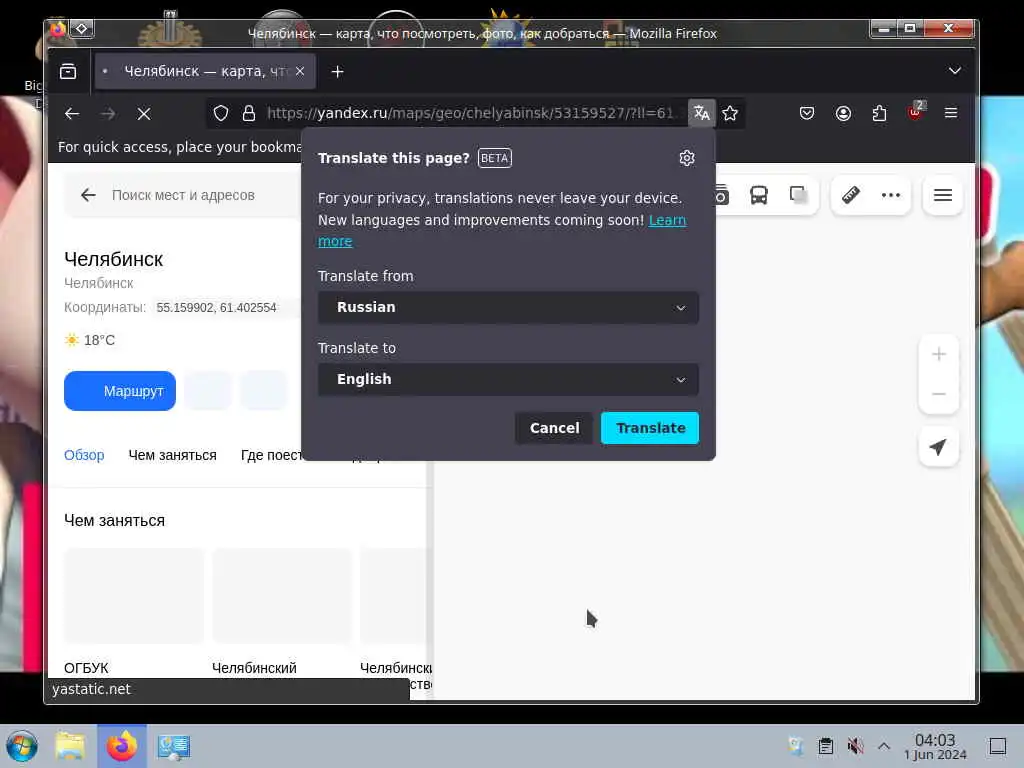This screenshot has width=1024, height=768.
Task: Open Yandex Maps hamburger menu
Action: [942, 195]
